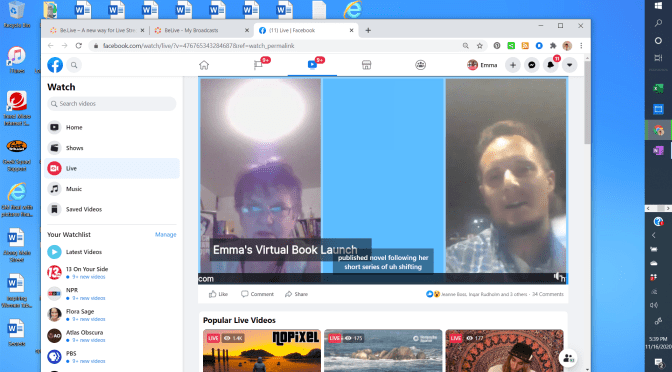The width and height of the screenshot is (672, 372).
Task: Open Chrome three-dot menu
Action: pyautogui.click(x=581, y=46)
